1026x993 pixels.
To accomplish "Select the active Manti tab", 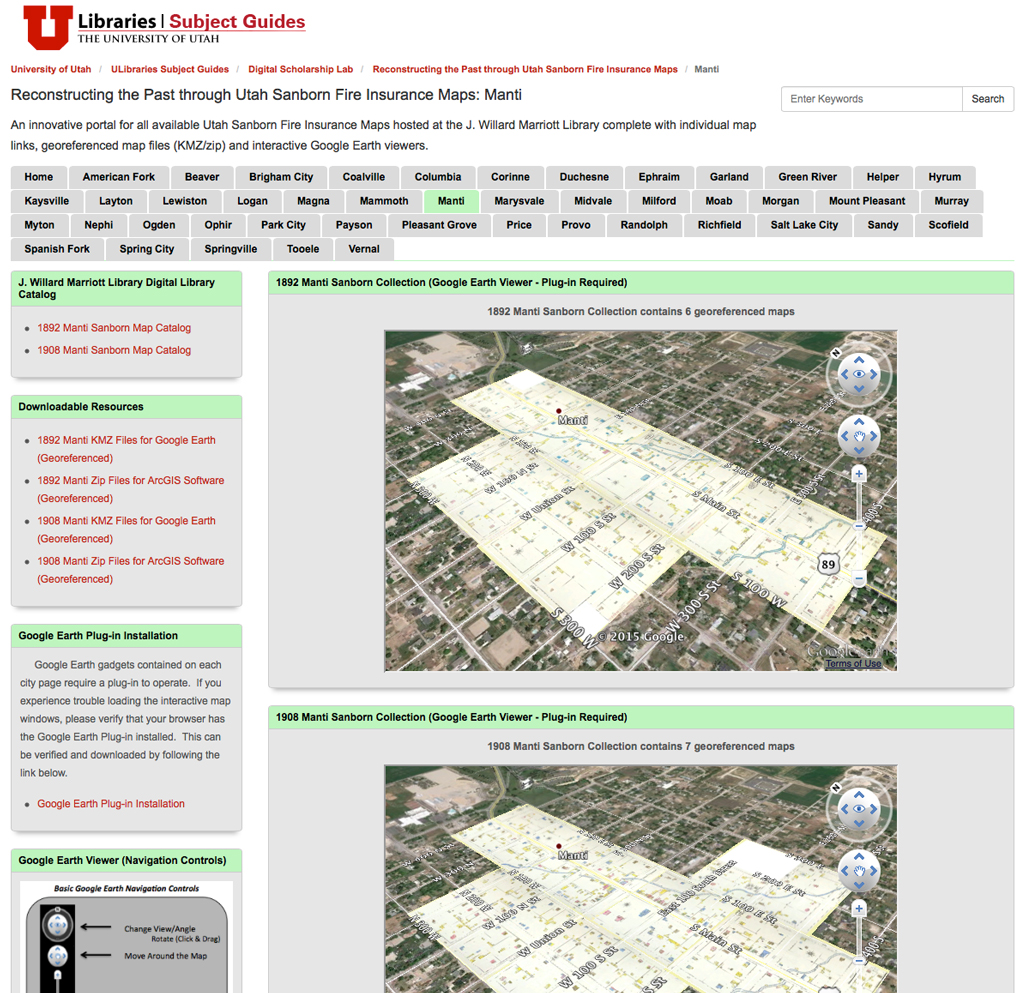I will pyautogui.click(x=451, y=201).
